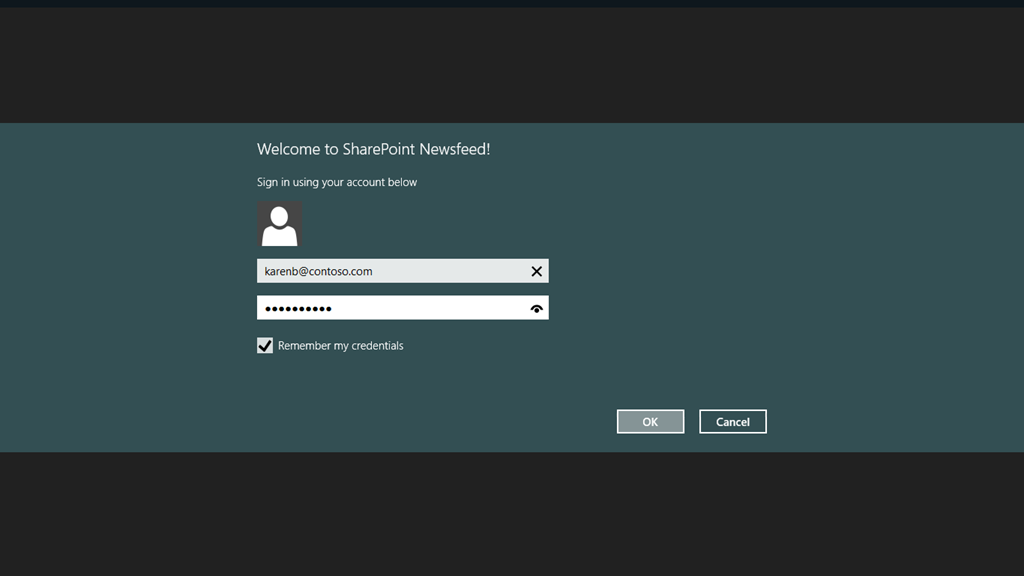Click the "Welcome to SharePoint Newsfeed!" heading
This screenshot has height=576, width=1024.
[373, 150]
